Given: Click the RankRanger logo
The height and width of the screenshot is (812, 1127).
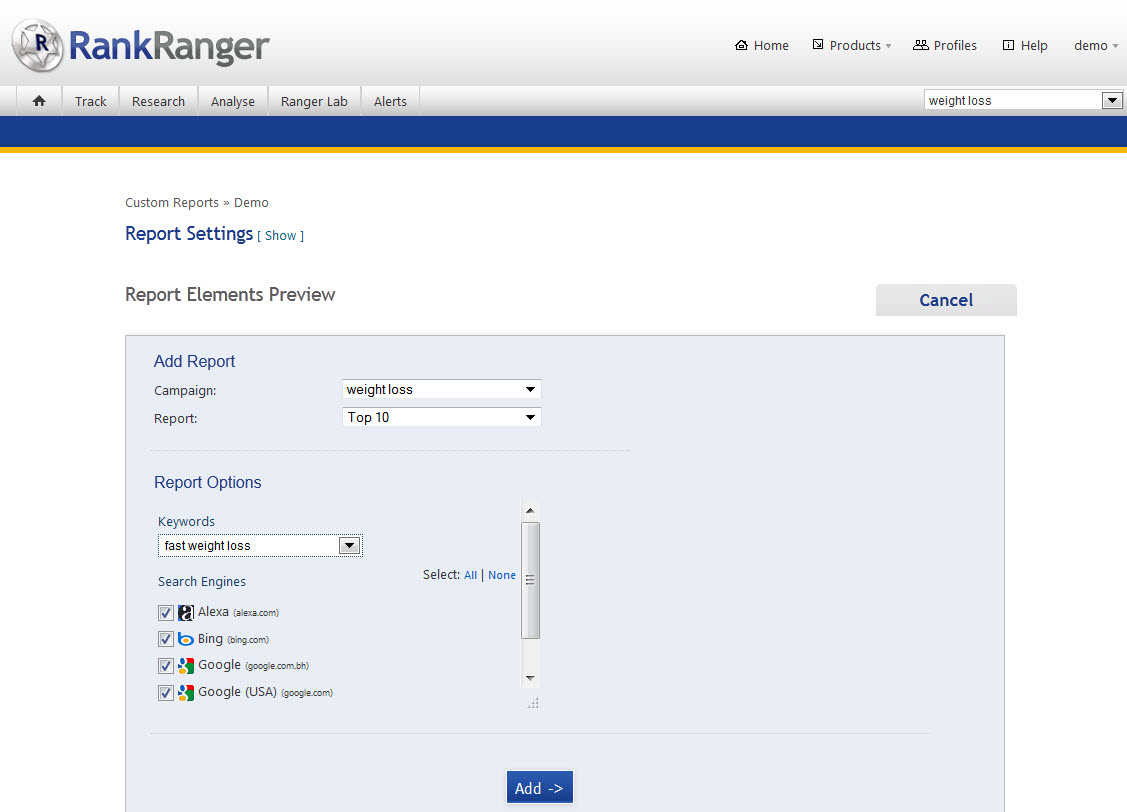Looking at the screenshot, I should pos(142,45).
